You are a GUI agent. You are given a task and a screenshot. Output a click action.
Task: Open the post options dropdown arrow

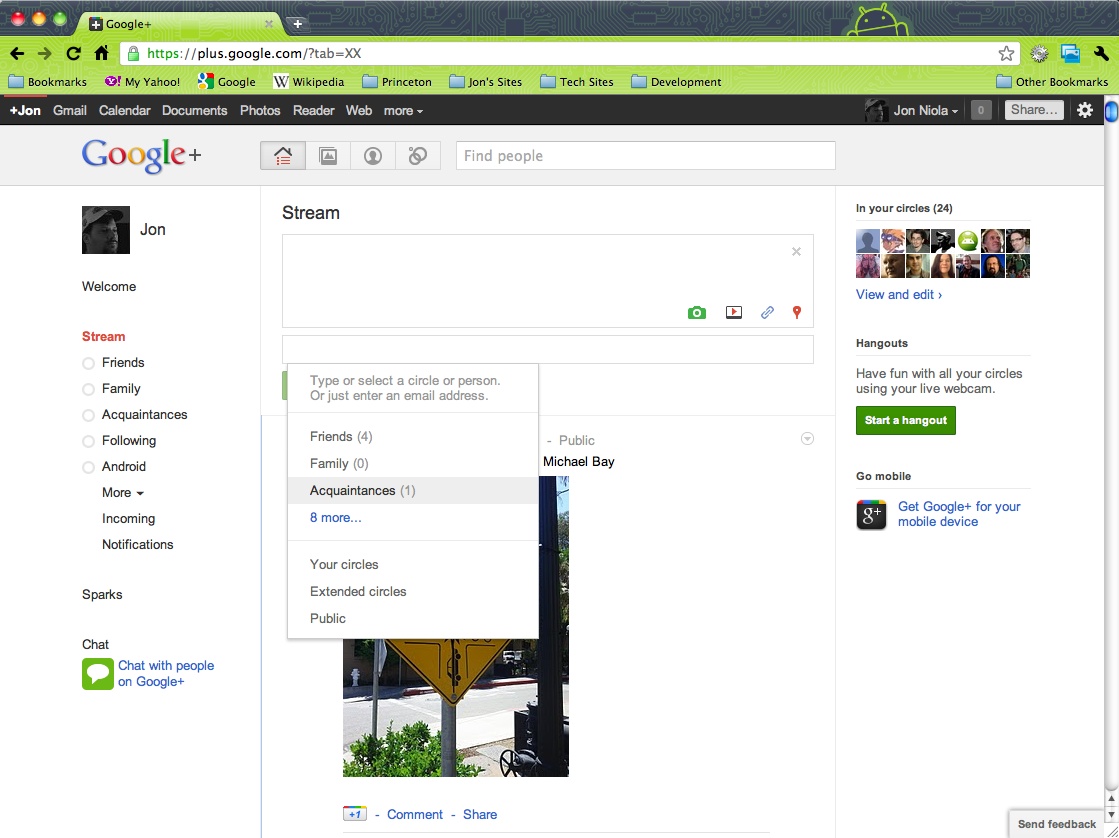click(x=807, y=438)
